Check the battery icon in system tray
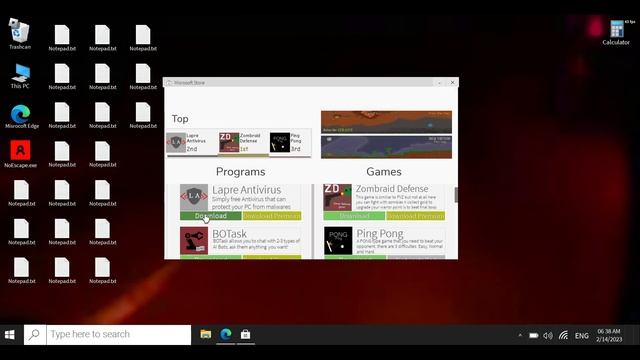640x360 pixels. 533,336
